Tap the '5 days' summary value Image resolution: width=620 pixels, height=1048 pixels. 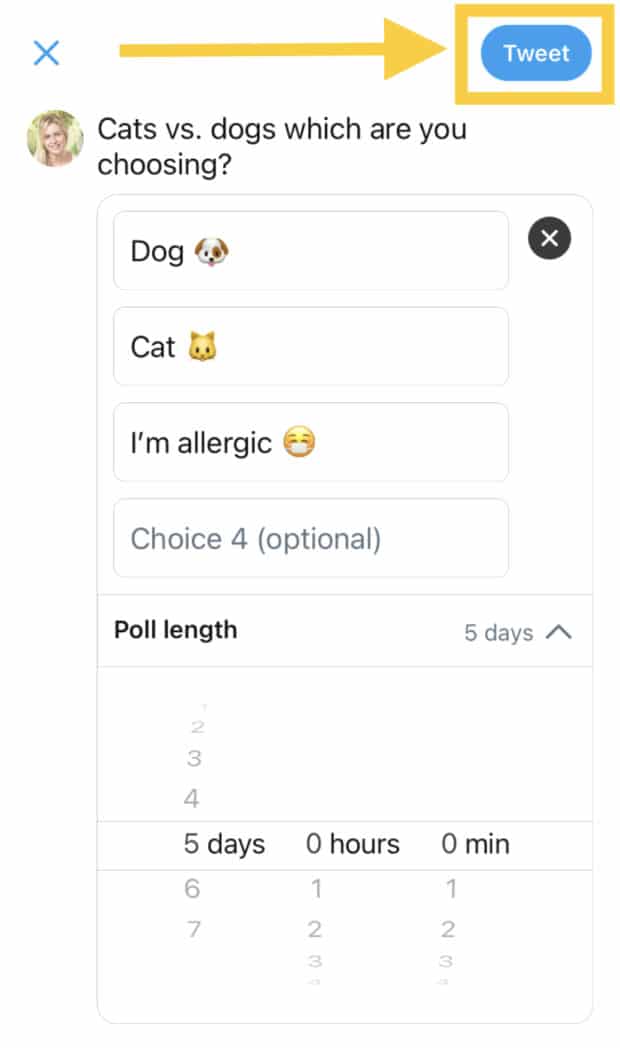[498, 632]
